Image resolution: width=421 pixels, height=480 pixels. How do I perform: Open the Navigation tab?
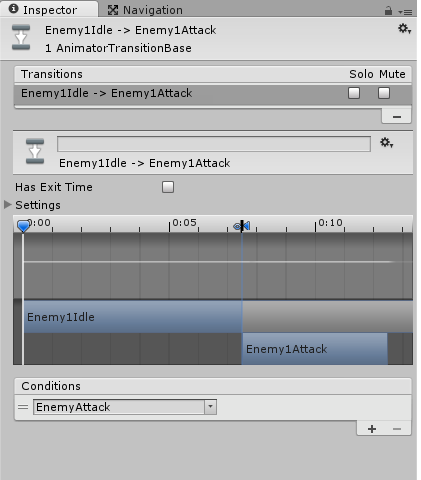coord(145,10)
